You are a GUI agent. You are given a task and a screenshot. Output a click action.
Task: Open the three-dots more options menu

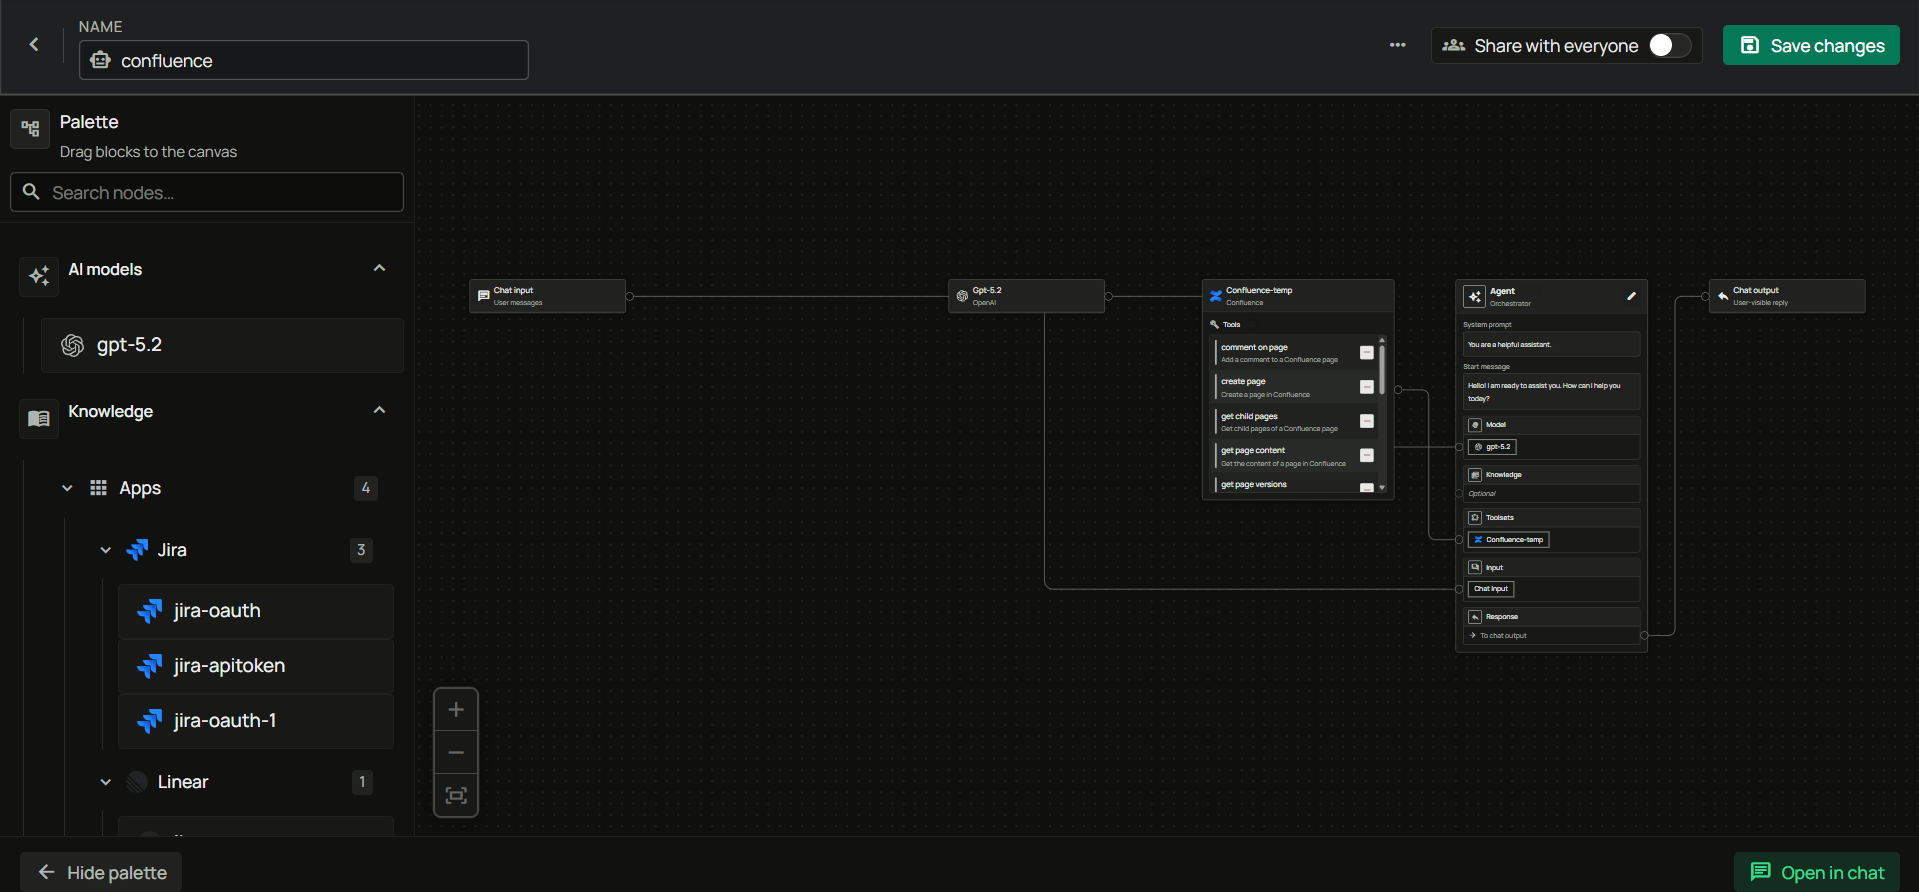click(x=1397, y=45)
